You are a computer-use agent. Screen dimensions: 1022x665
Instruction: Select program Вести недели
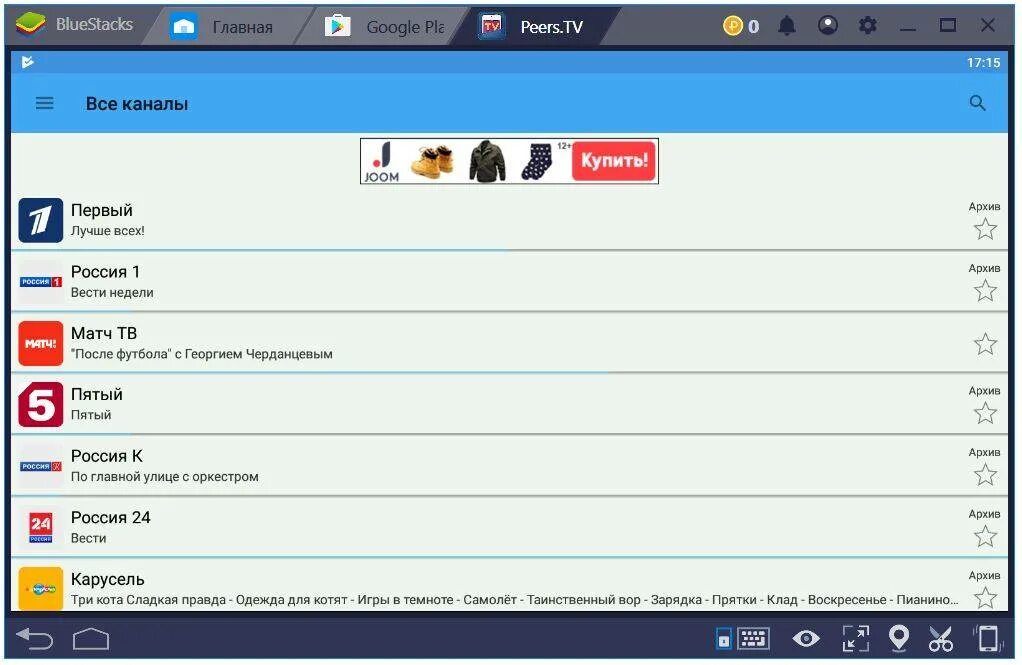click(x=112, y=292)
